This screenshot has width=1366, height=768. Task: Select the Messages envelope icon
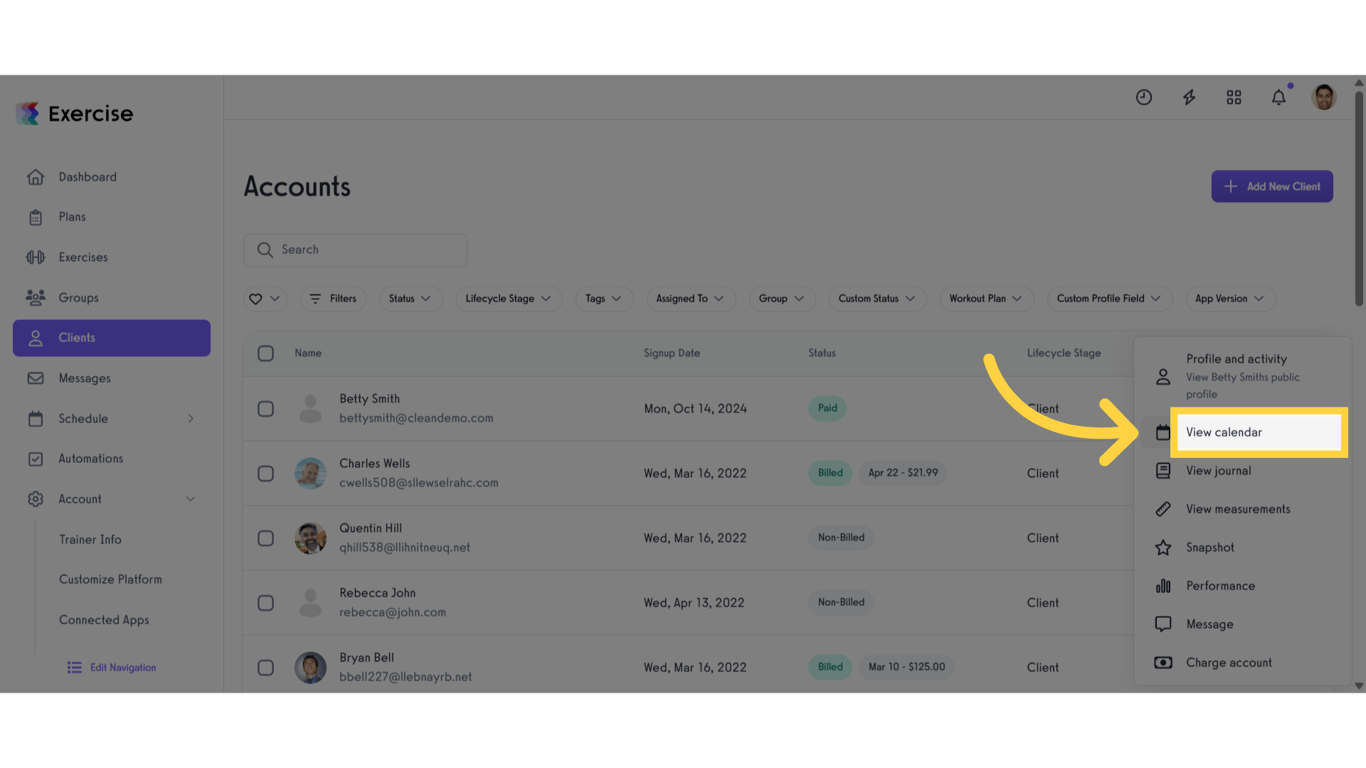click(36, 378)
